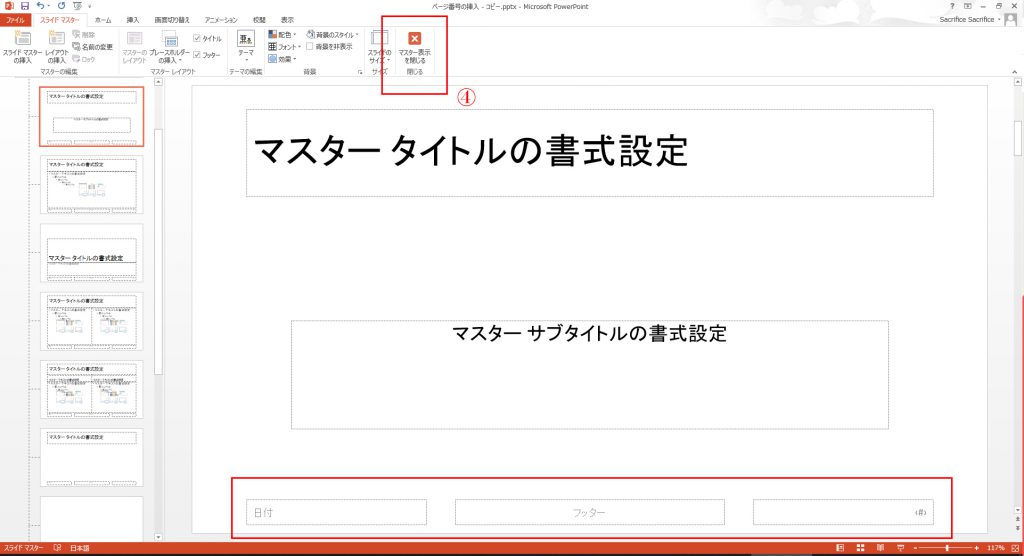Click the zoom slider in status bar
Image resolution: width=1024 pixels, height=556 pixels.
[x=946, y=548]
